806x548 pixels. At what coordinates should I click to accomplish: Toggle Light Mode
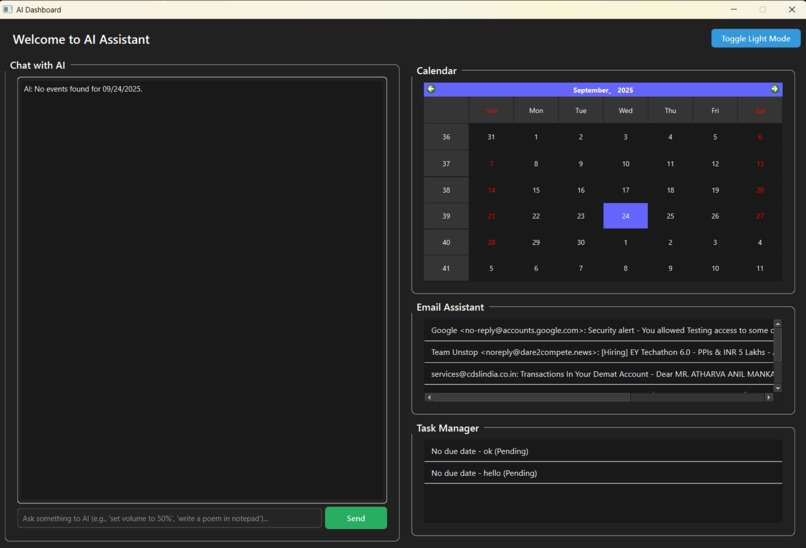click(x=756, y=39)
